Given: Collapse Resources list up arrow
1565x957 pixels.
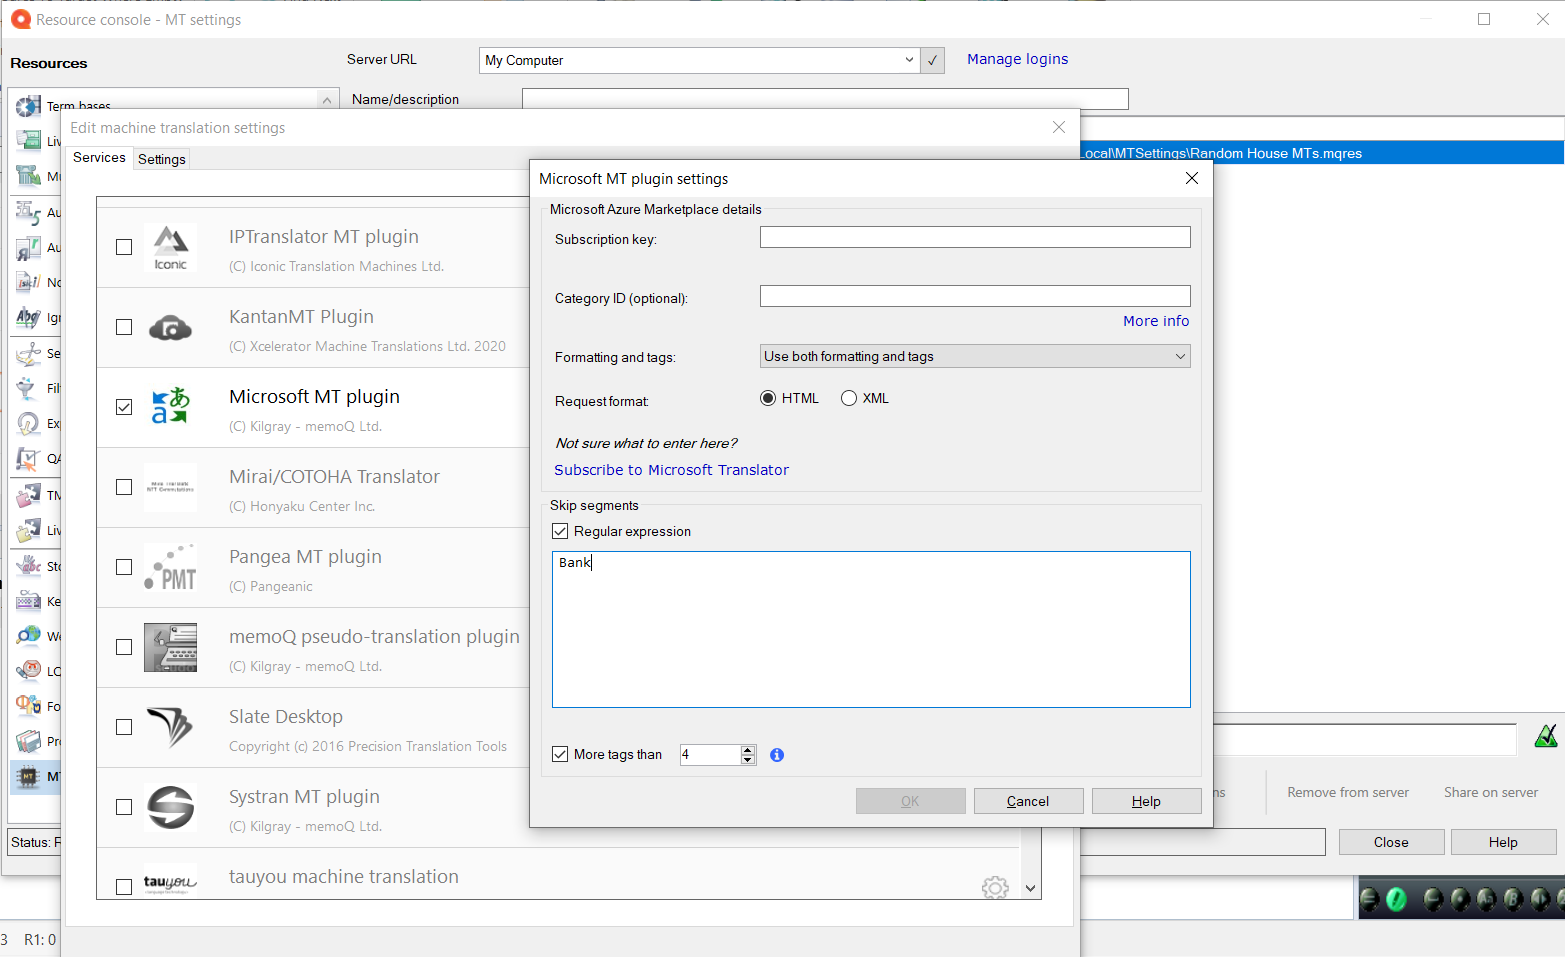Looking at the screenshot, I should pos(327,99).
